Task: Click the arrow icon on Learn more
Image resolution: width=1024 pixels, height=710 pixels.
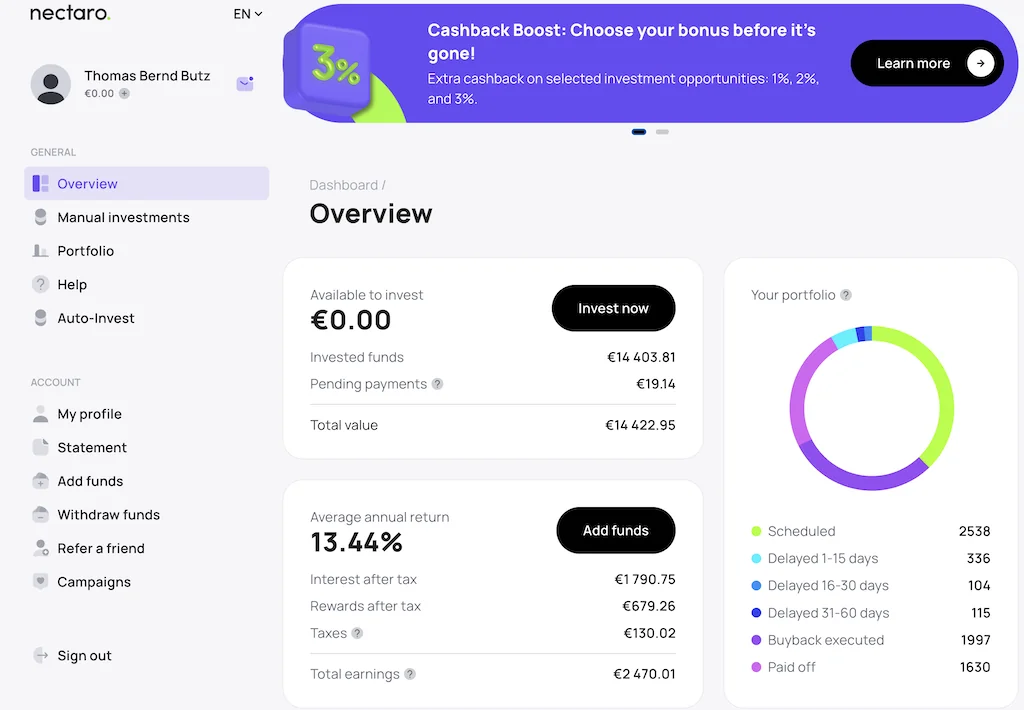Action: 981,63
